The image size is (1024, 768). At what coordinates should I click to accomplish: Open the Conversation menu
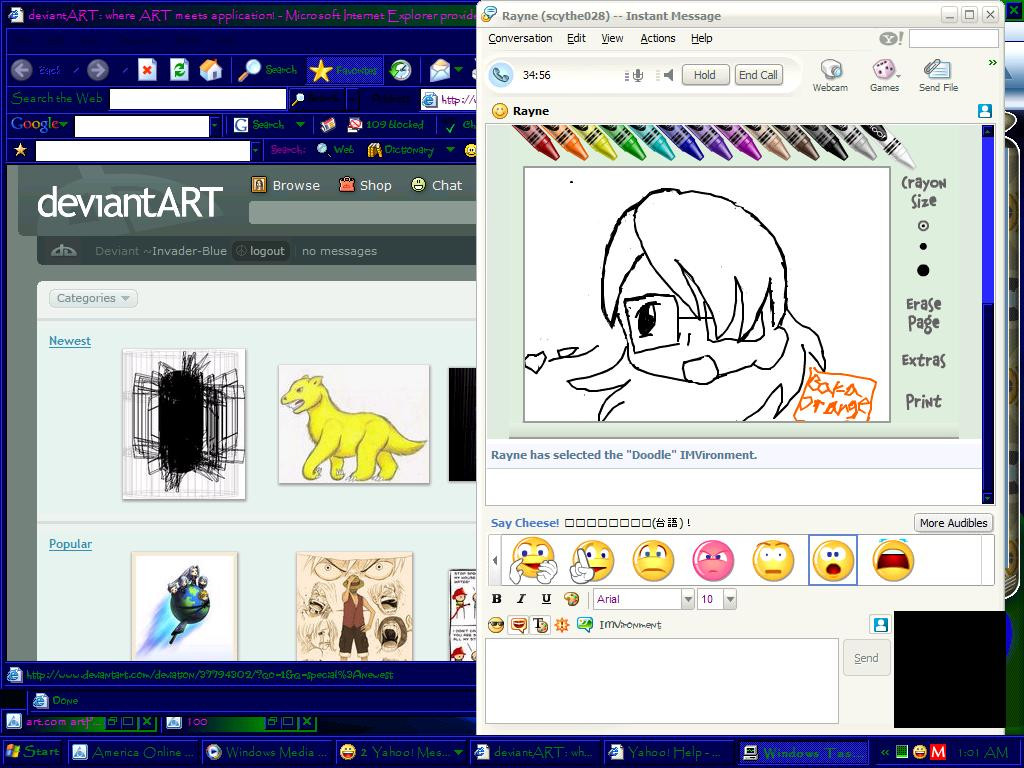[x=520, y=39]
